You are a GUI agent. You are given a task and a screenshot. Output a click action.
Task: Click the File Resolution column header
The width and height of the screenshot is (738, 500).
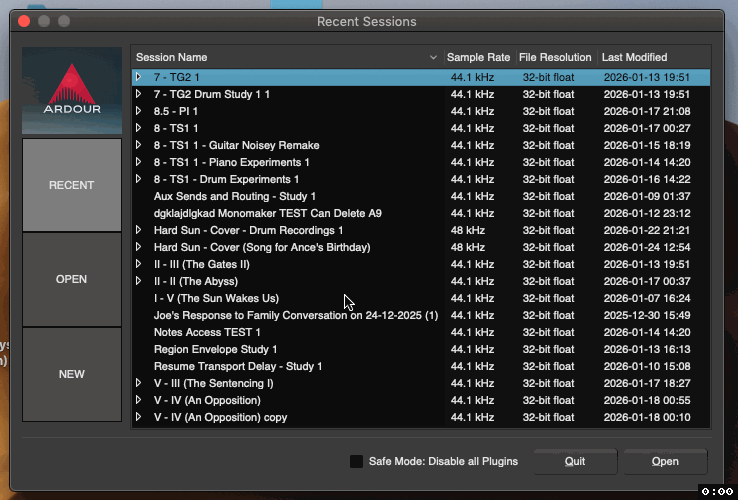(x=556, y=57)
